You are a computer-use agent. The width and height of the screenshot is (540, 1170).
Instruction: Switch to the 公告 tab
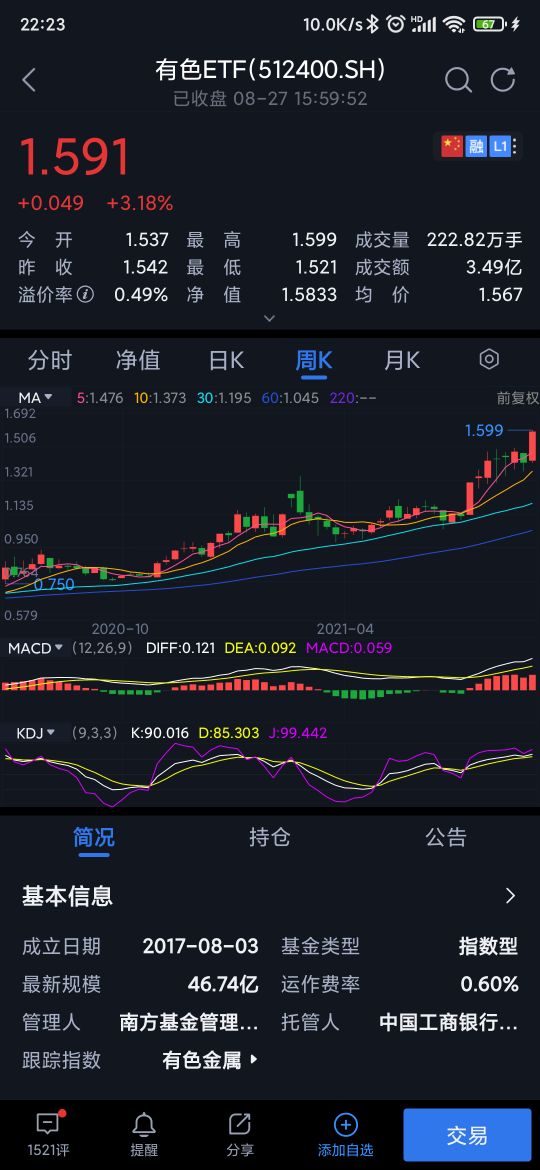[446, 837]
